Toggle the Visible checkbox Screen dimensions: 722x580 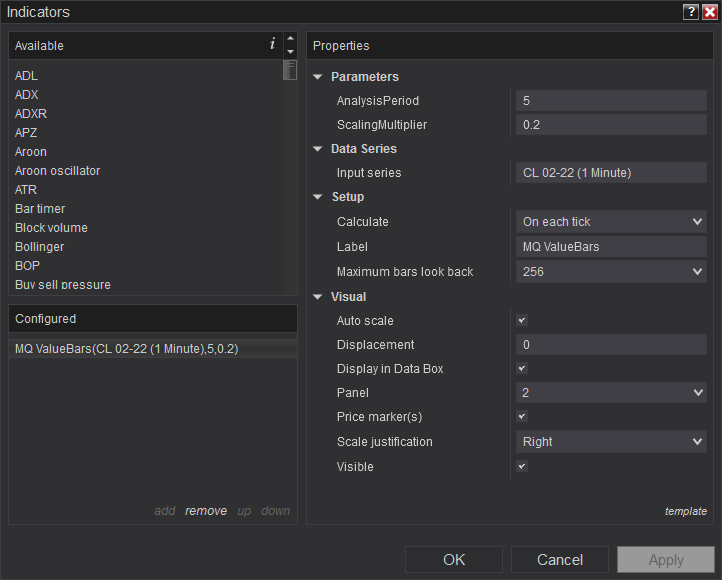click(x=522, y=466)
